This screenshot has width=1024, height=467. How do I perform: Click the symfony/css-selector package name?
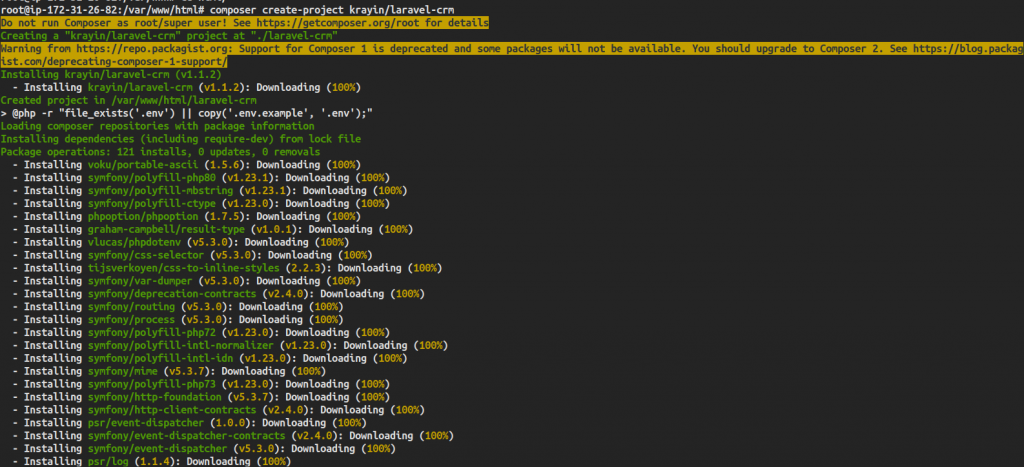146,255
